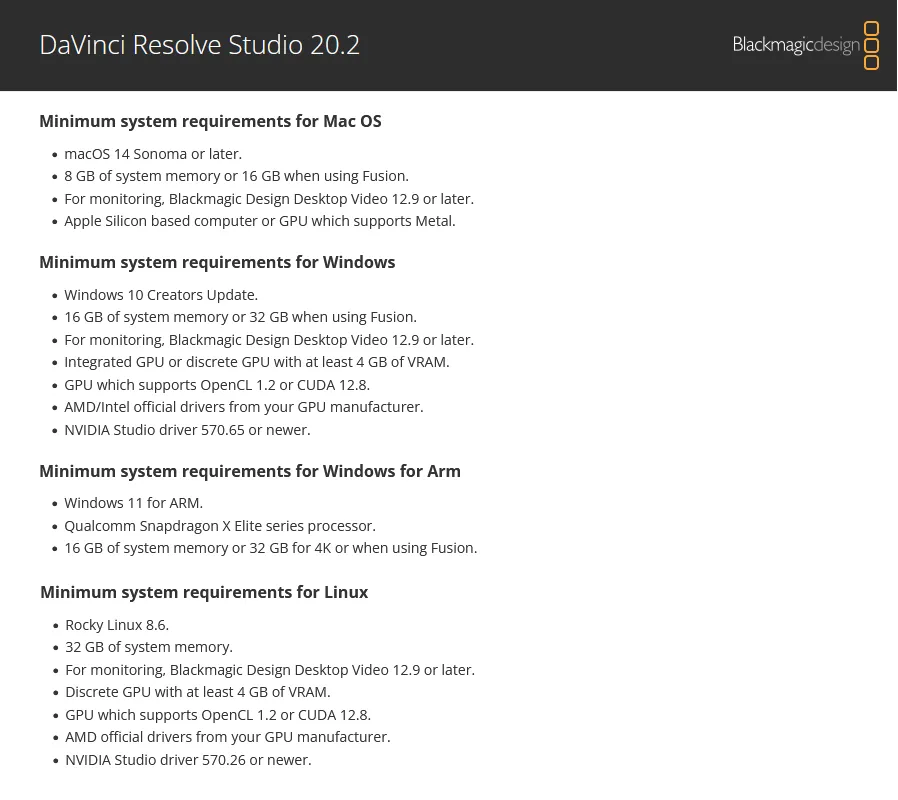Click 'Windows 11 for ARM.'
The width and height of the screenshot is (898, 800).
[x=133, y=503]
